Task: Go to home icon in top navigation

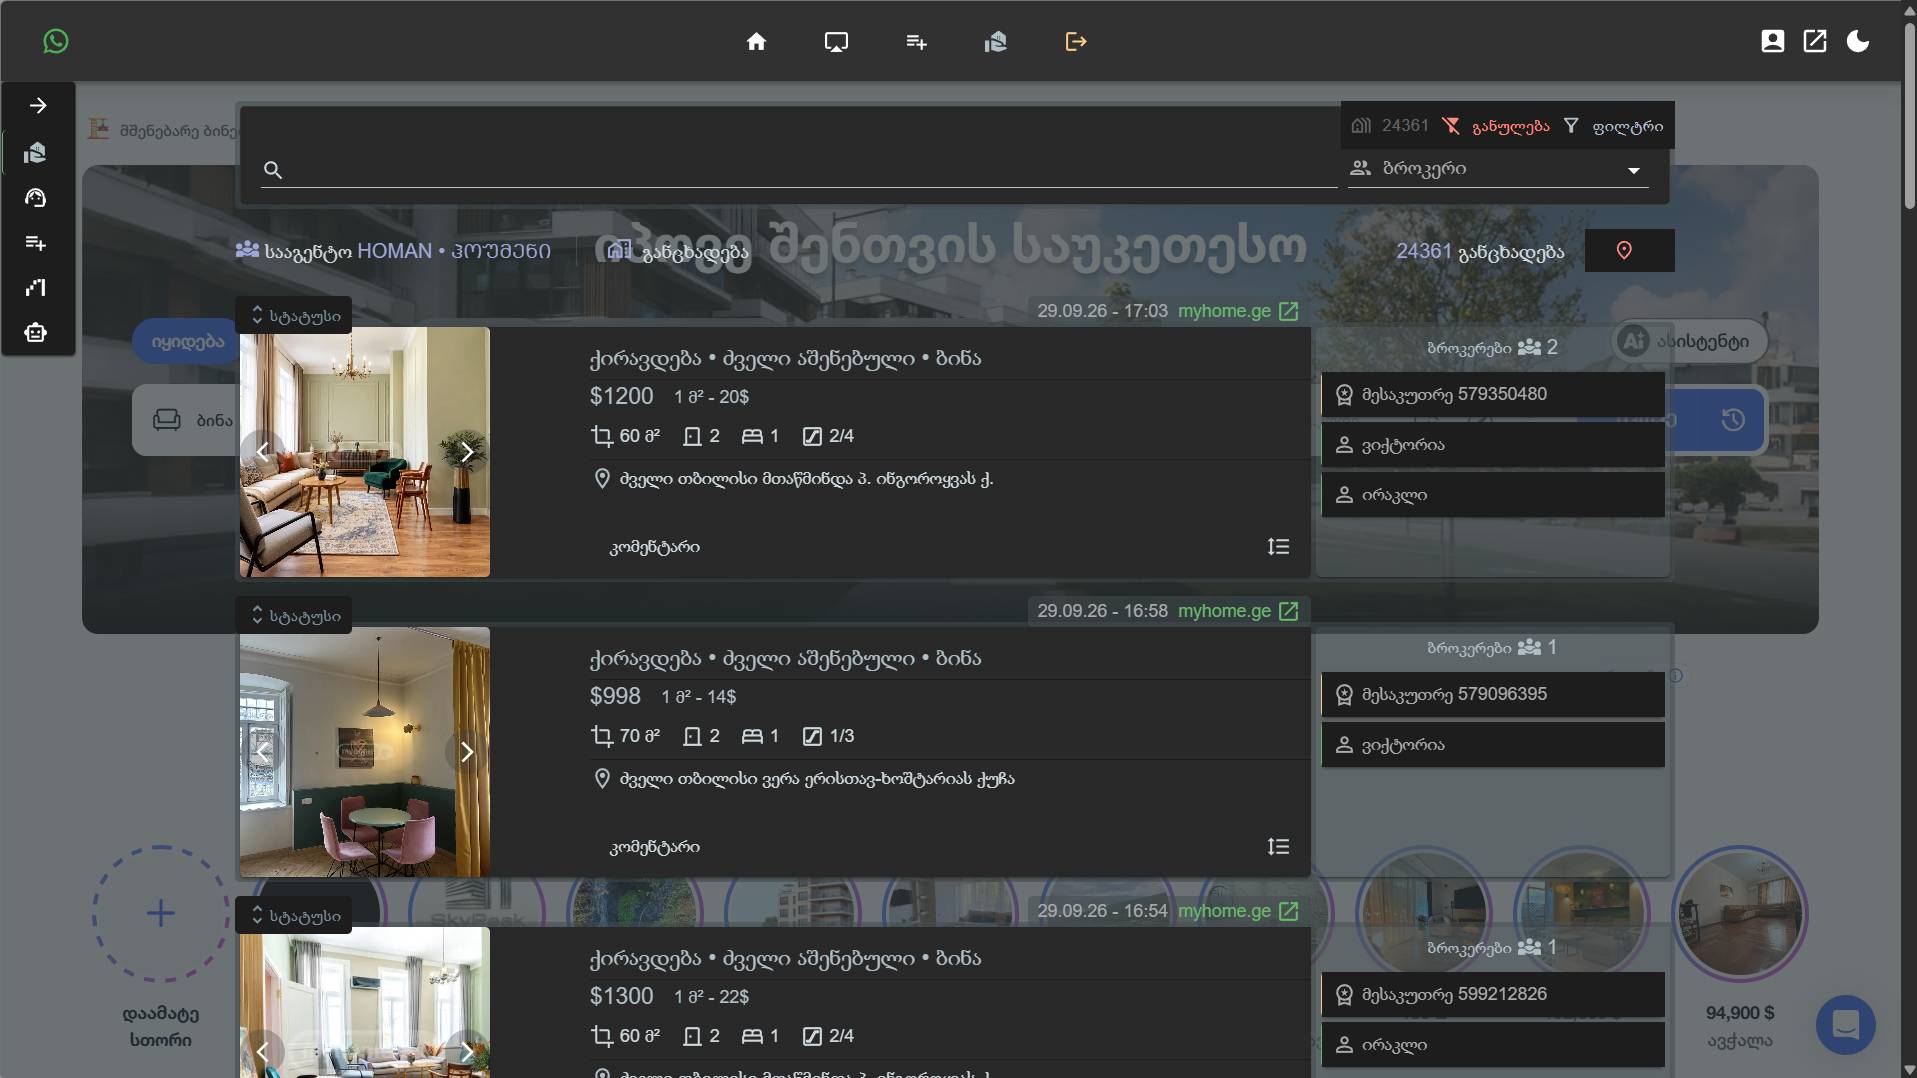Action: coord(756,41)
